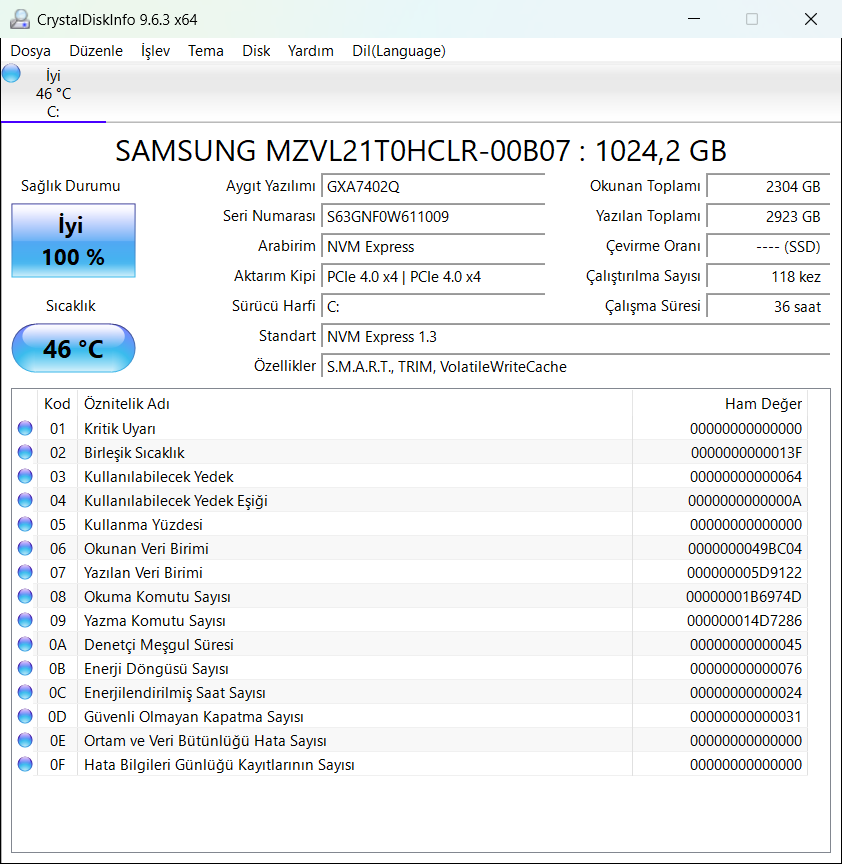
Task: Click the Ham Değer column header
Action: (x=720, y=404)
